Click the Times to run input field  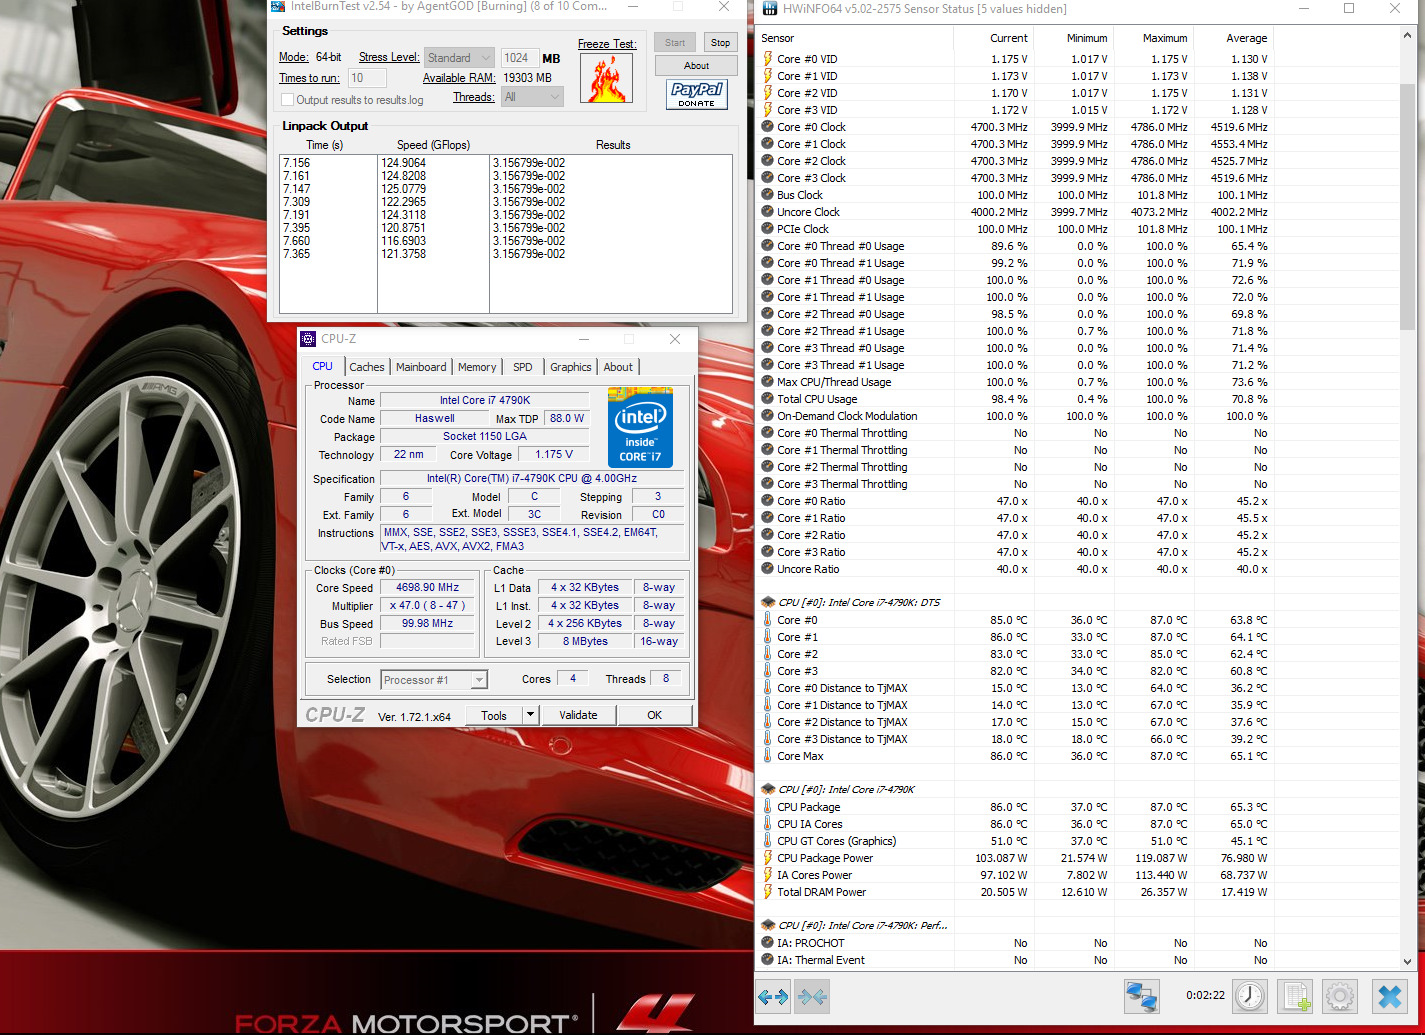click(x=367, y=78)
